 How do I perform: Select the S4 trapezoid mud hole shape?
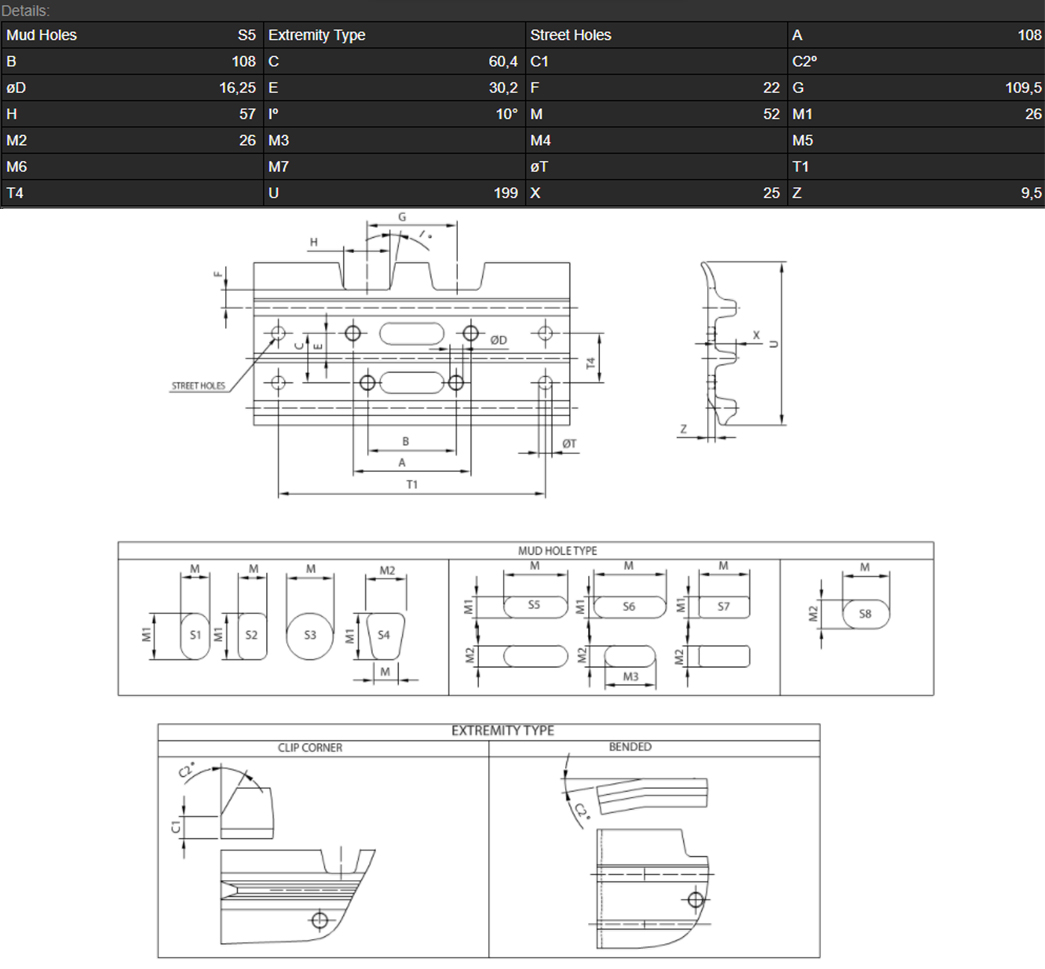(384, 634)
